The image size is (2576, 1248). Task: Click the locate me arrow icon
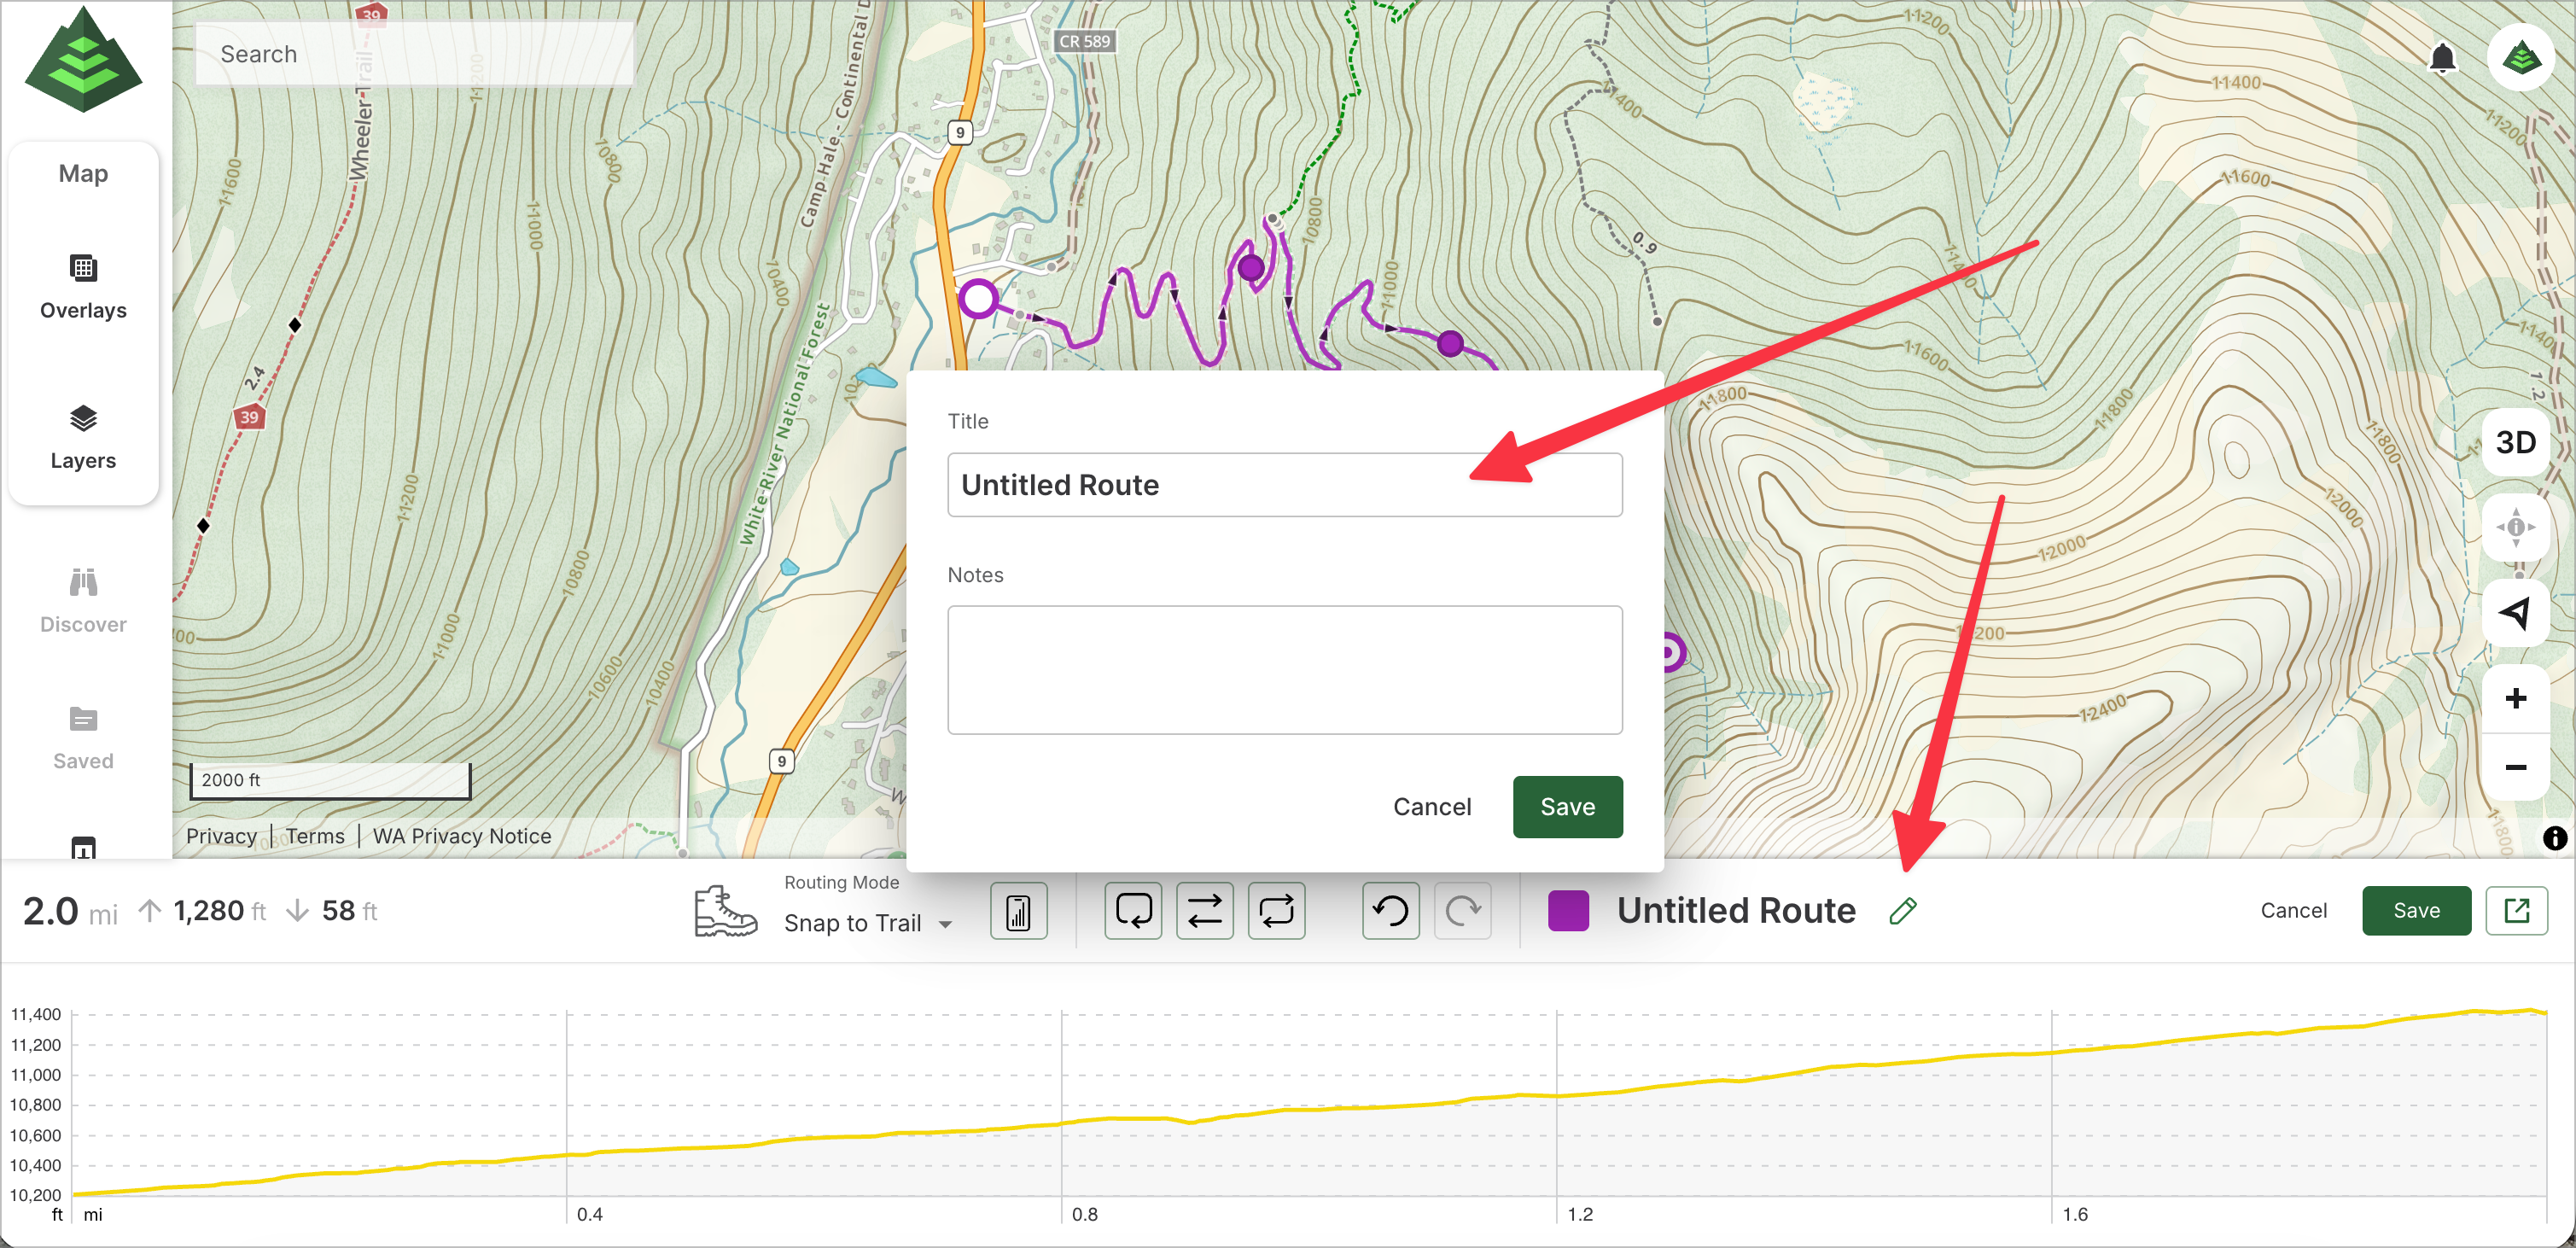pyautogui.click(x=2515, y=613)
